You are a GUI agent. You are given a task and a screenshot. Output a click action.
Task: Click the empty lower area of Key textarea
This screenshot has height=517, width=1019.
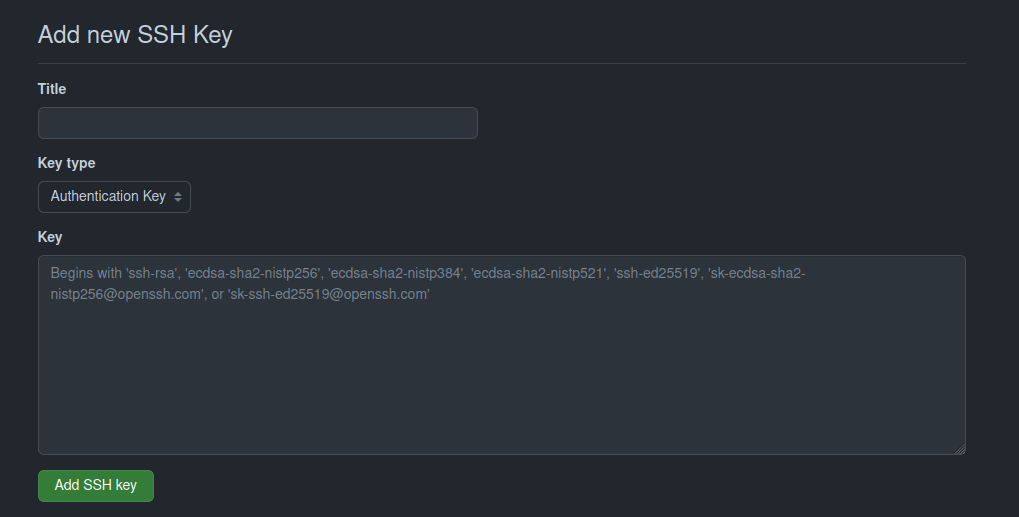point(502,383)
